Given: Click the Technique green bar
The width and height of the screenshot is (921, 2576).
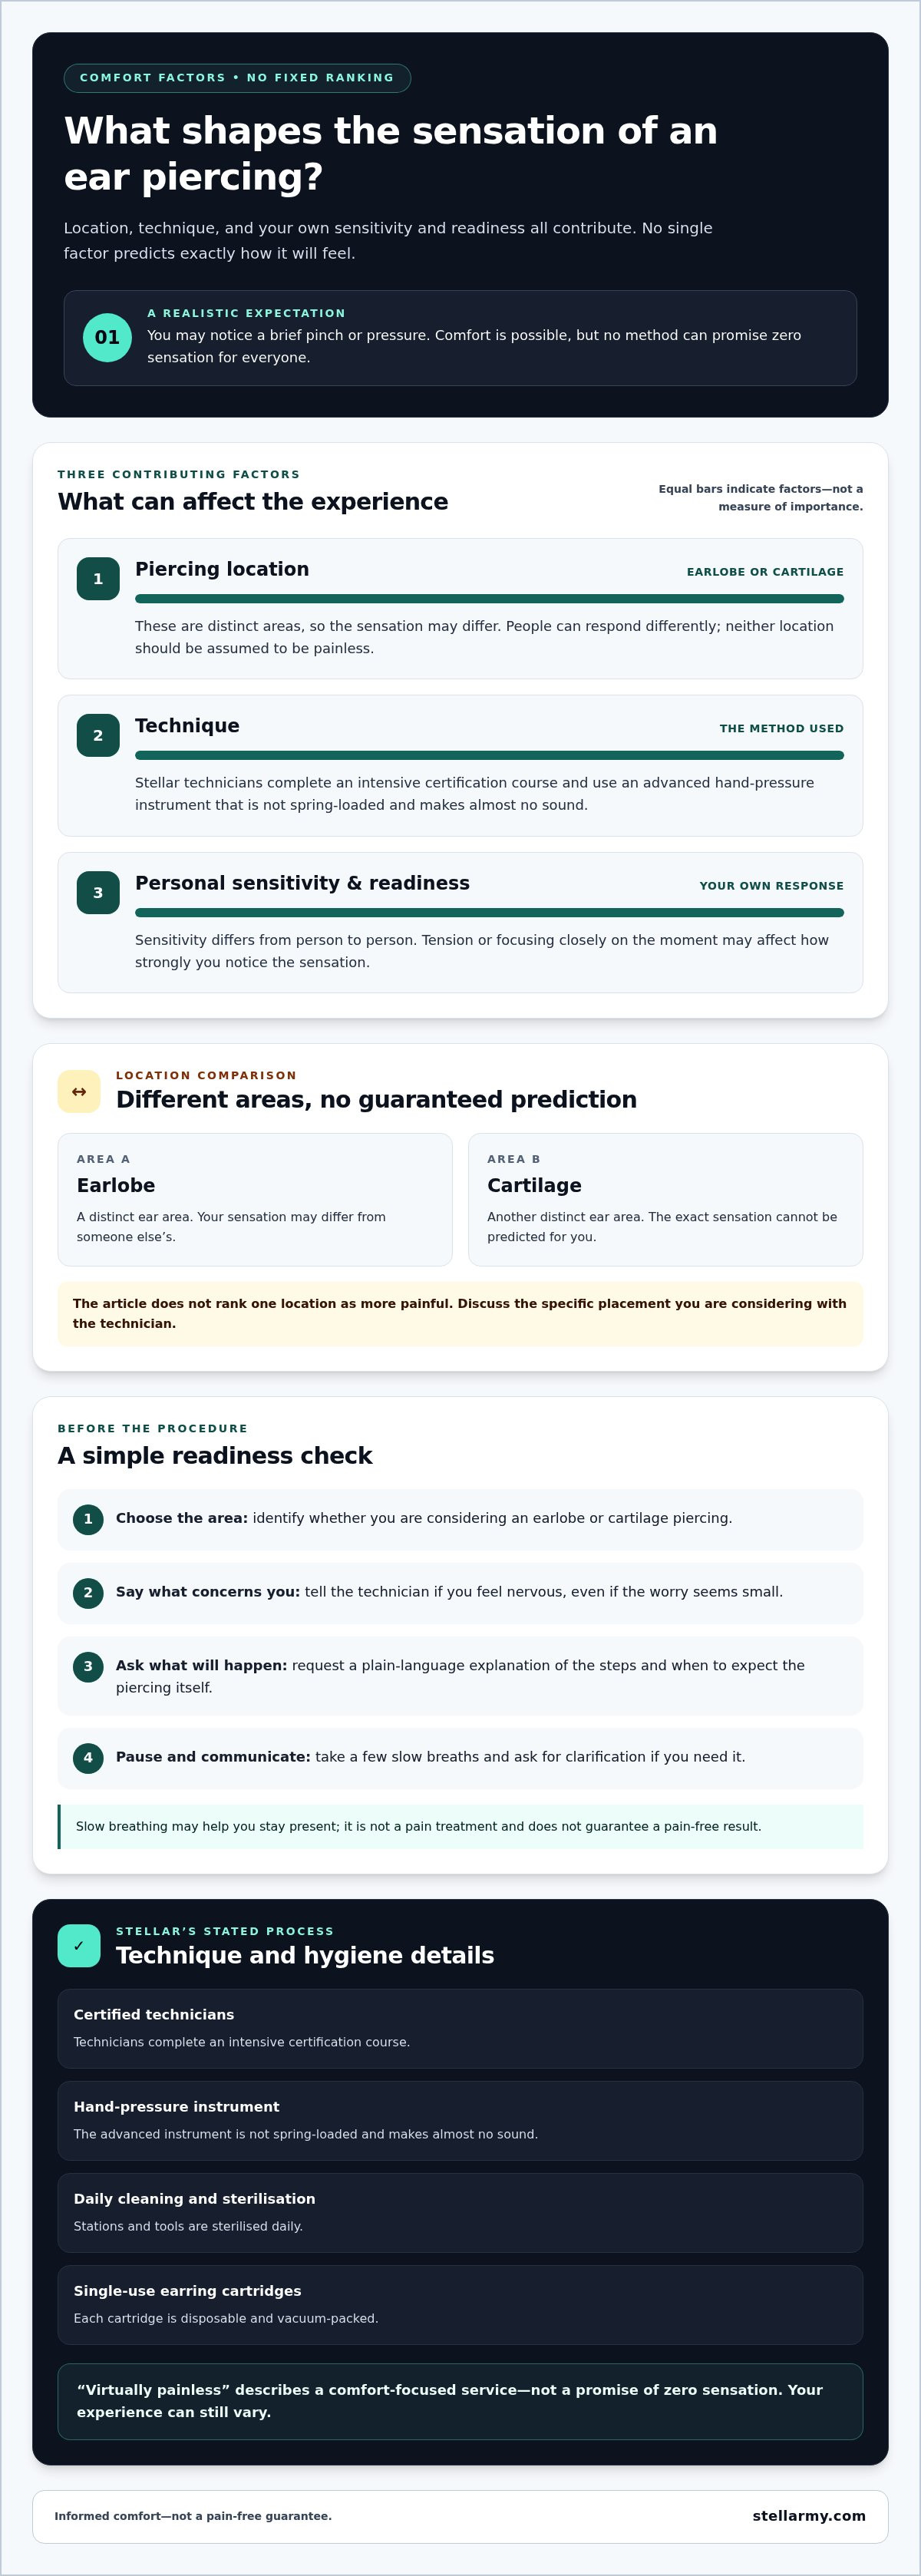Looking at the screenshot, I should pyautogui.click(x=489, y=756).
